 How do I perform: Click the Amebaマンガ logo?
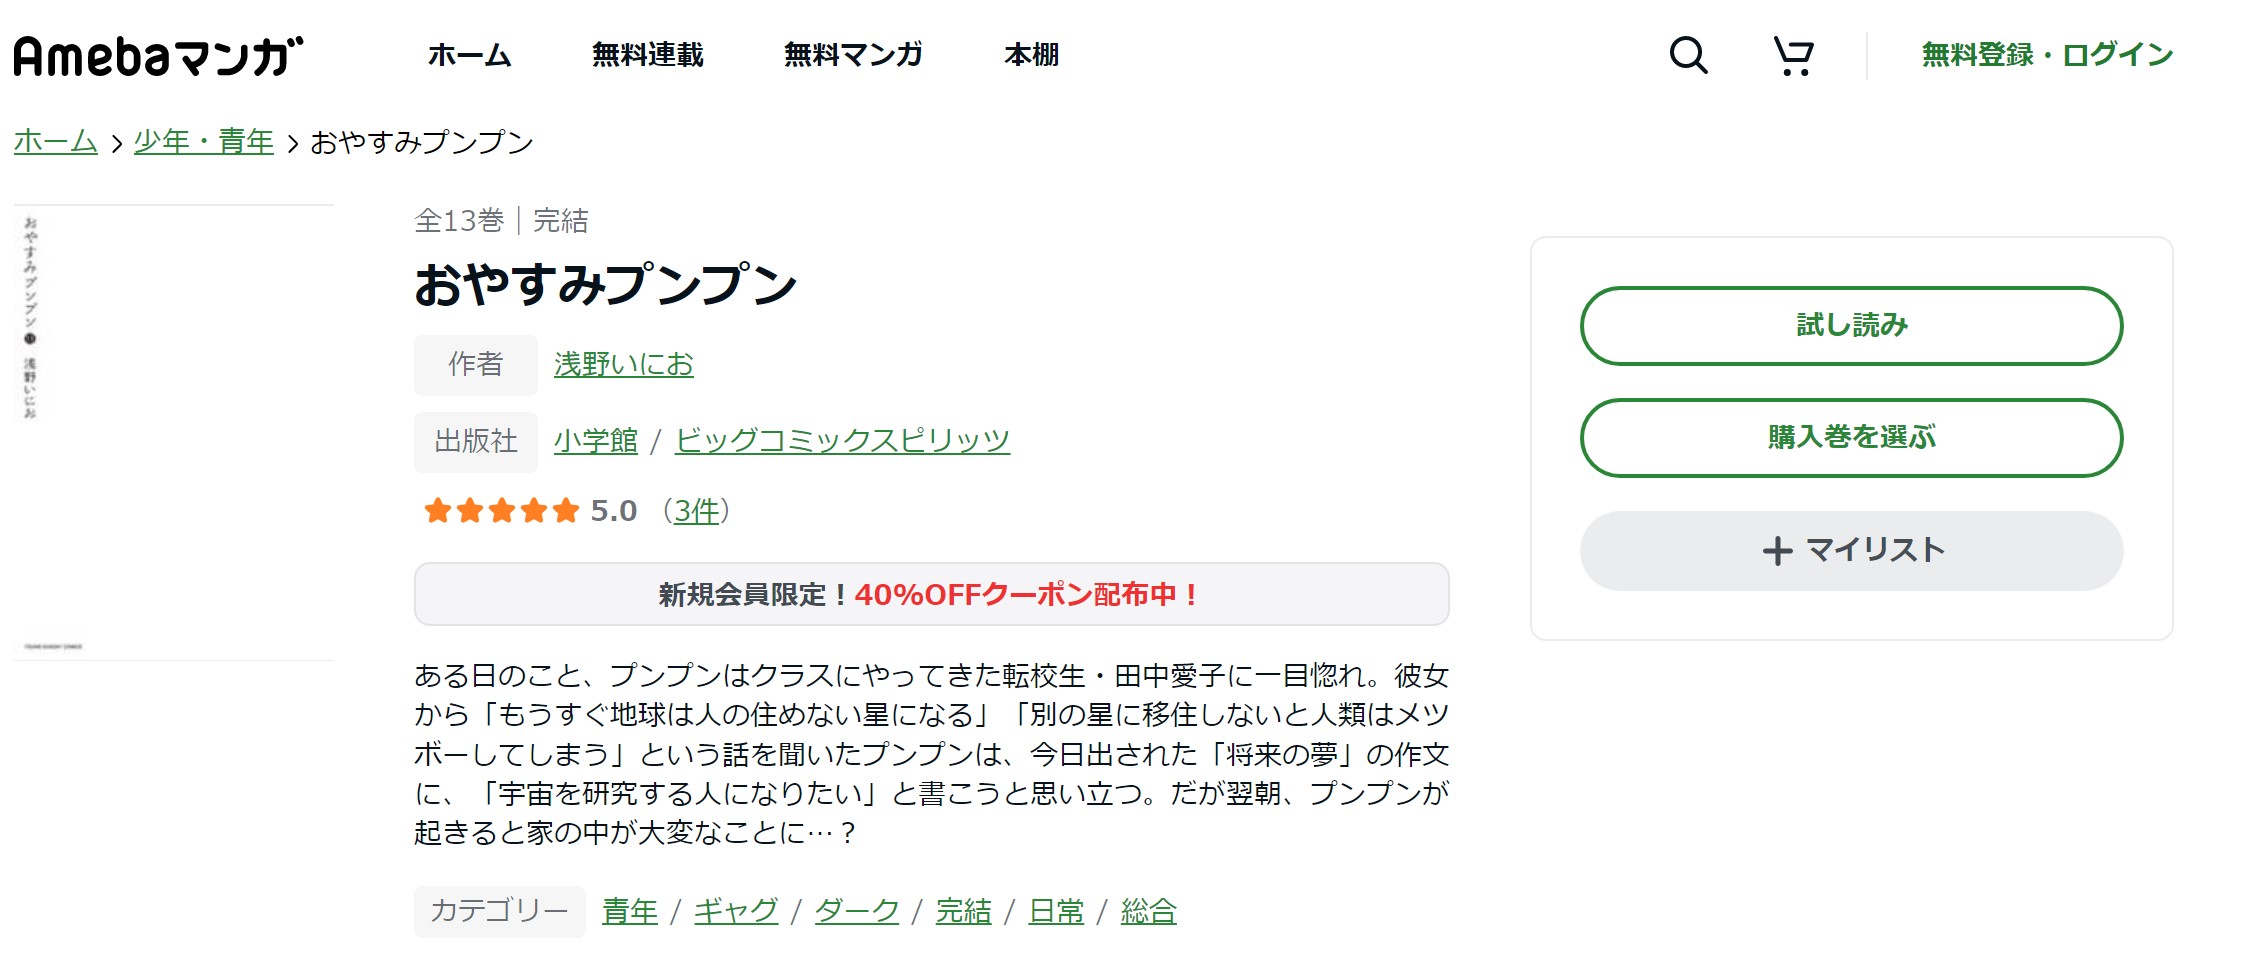pos(158,56)
